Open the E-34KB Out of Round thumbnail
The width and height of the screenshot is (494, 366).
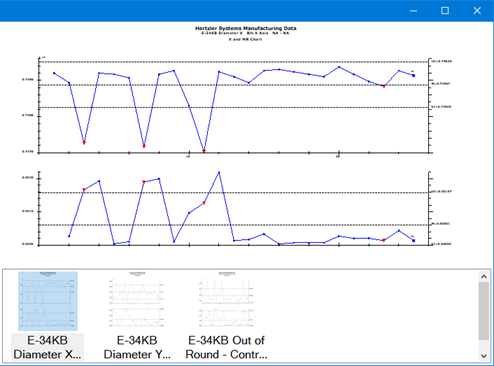[x=227, y=301]
